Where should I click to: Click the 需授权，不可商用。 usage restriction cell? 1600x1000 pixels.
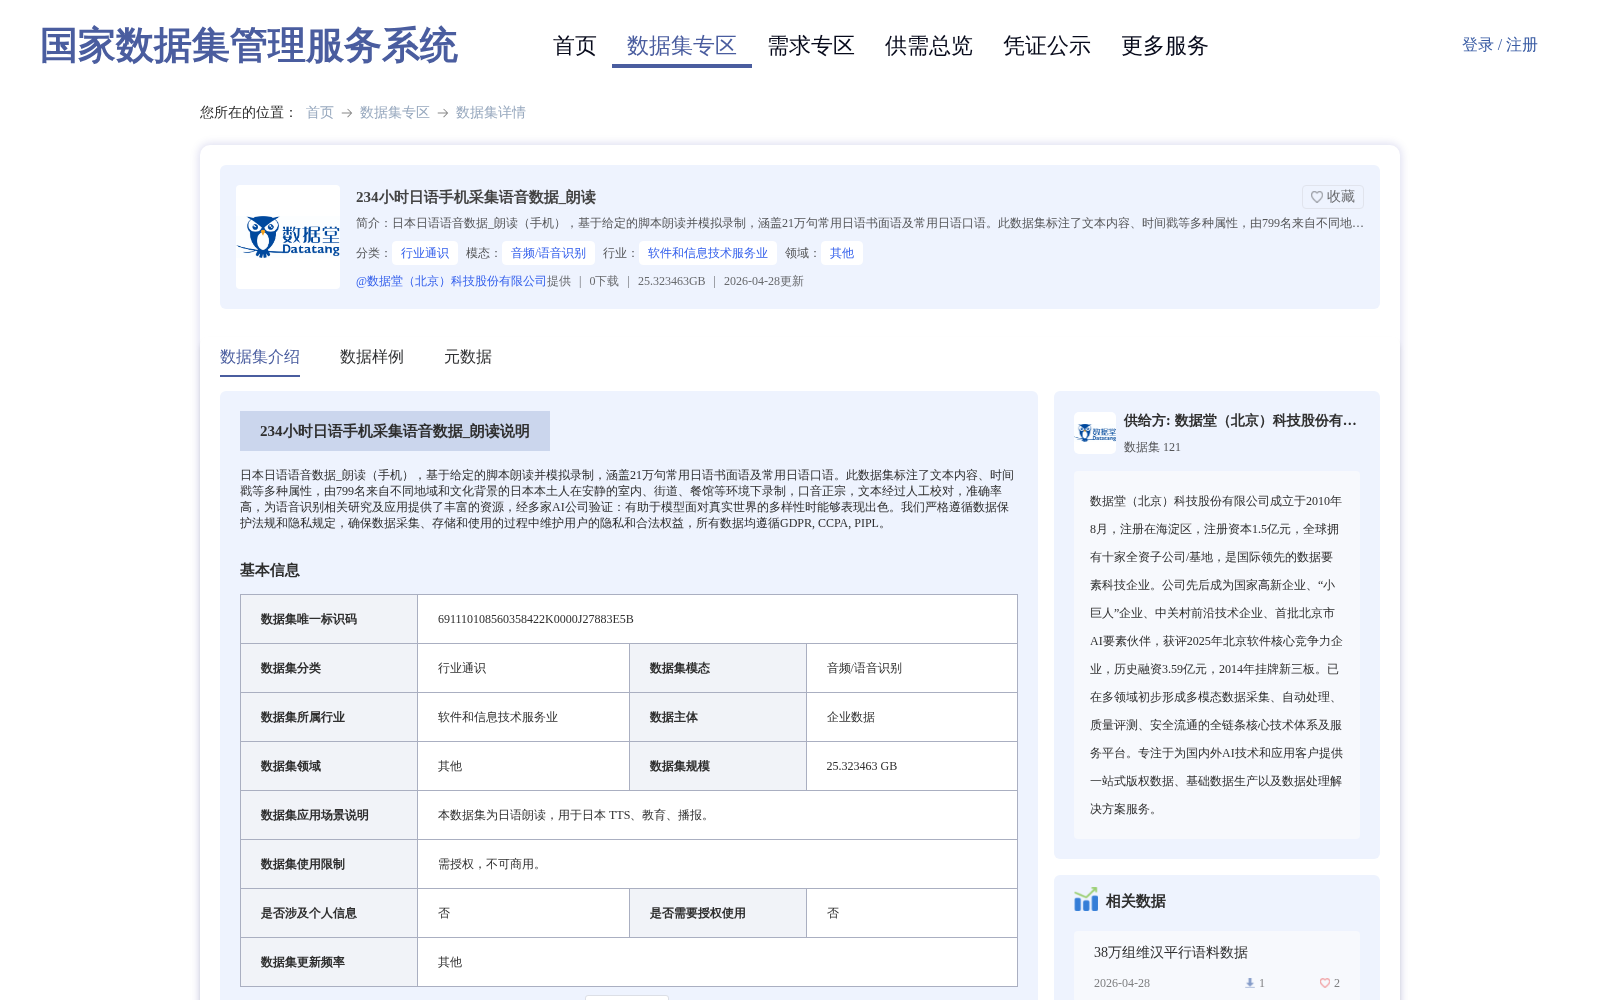click(717, 864)
